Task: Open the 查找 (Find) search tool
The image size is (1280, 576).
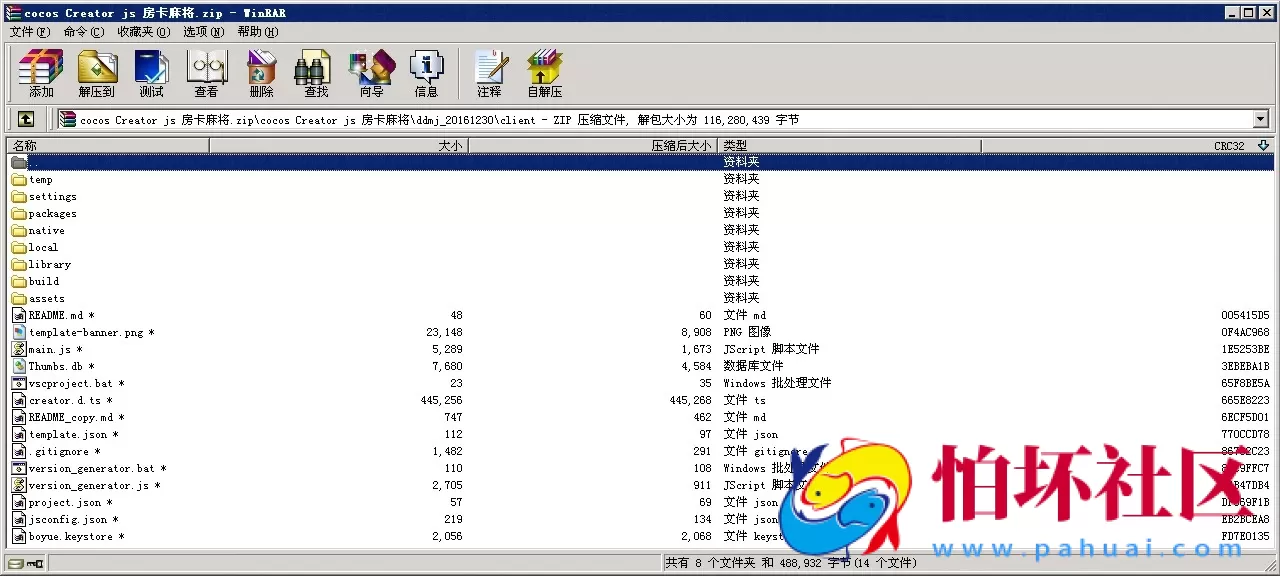Action: click(314, 73)
